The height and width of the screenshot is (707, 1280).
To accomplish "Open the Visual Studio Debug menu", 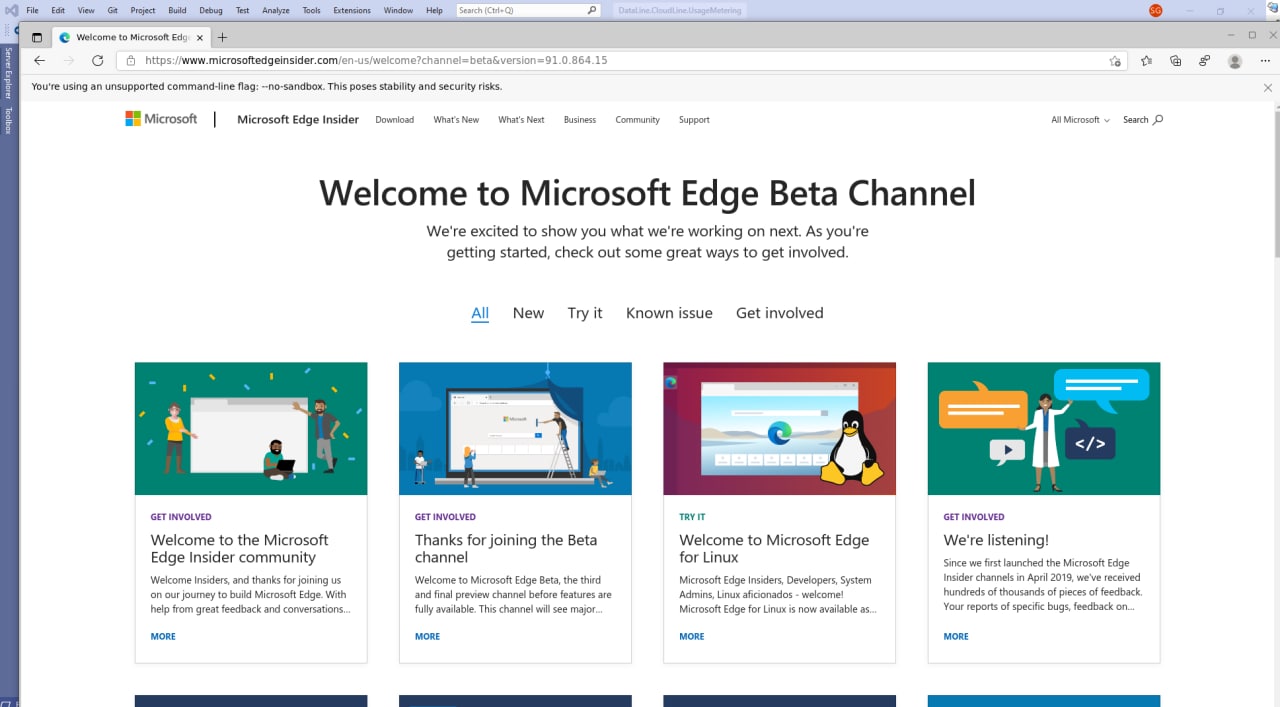I will tap(211, 10).
